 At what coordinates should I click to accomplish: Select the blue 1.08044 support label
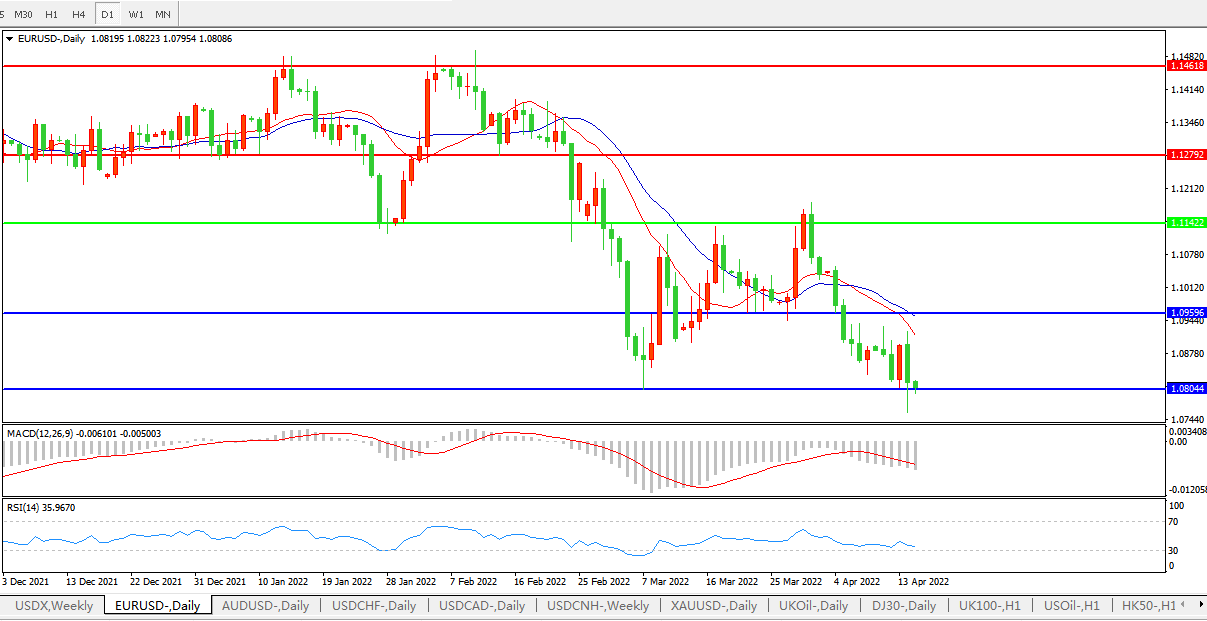click(1186, 388)
